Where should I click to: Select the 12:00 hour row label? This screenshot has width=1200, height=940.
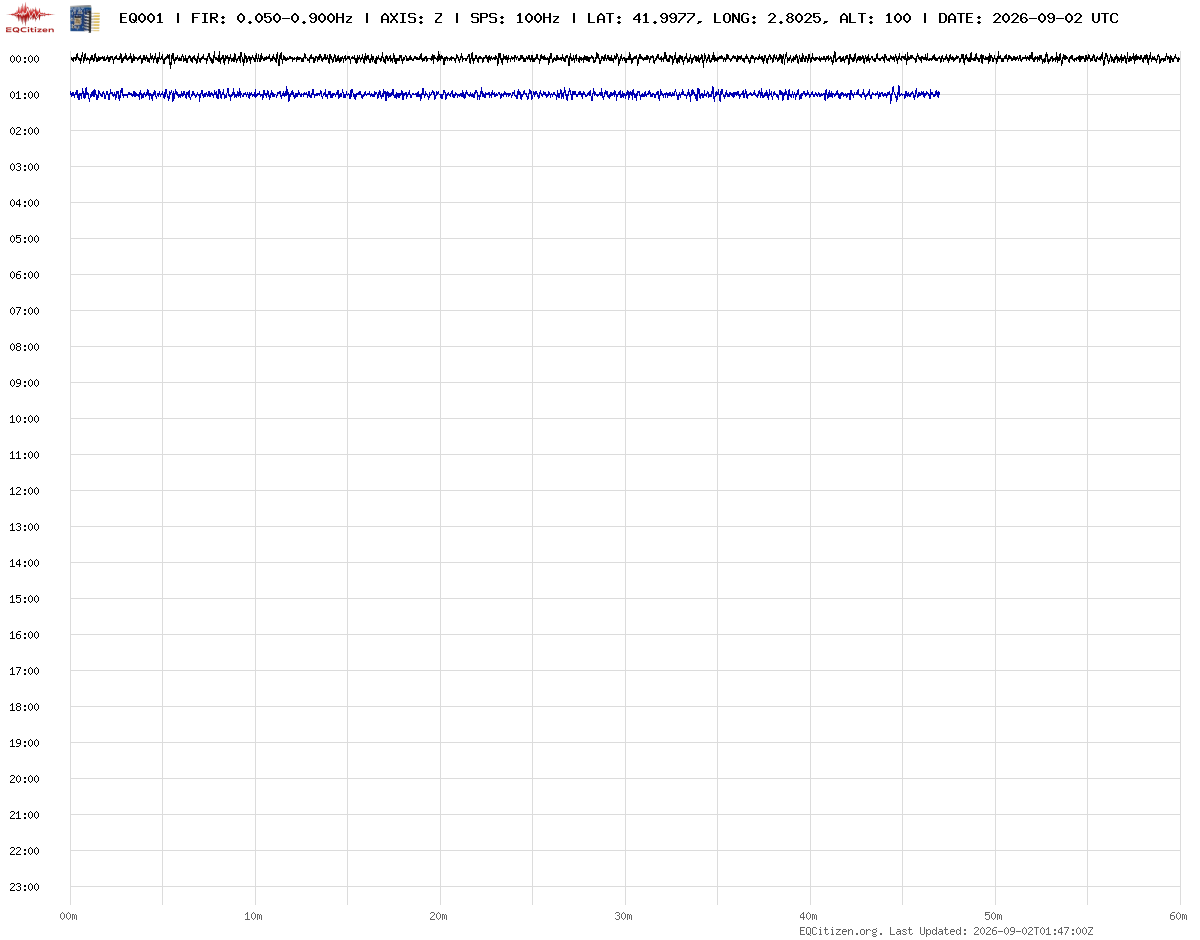tap(24, 491)
